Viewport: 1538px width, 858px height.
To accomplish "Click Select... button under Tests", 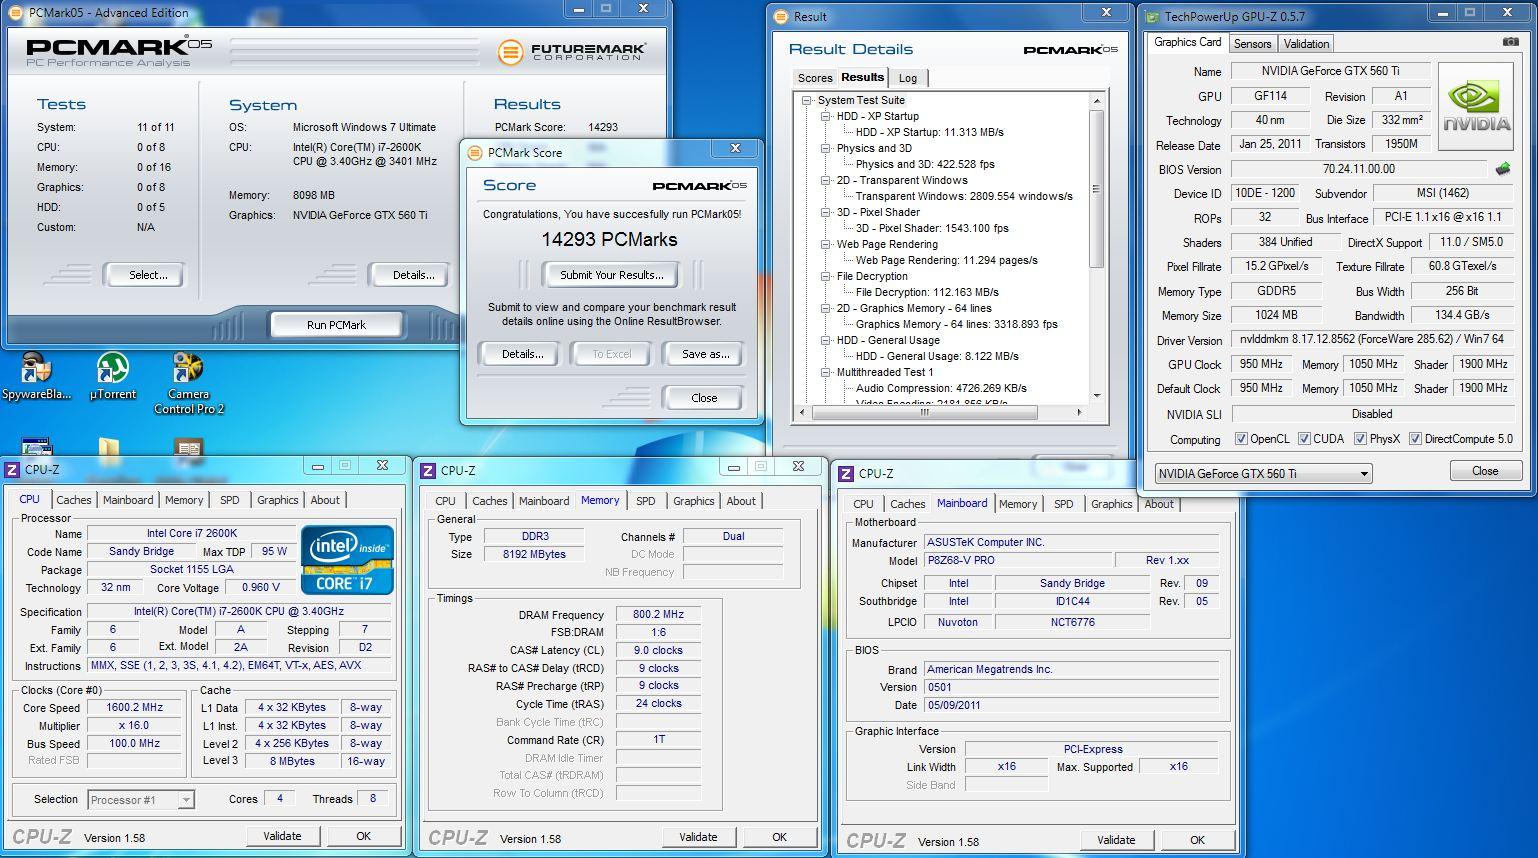I will pos(148,275).
